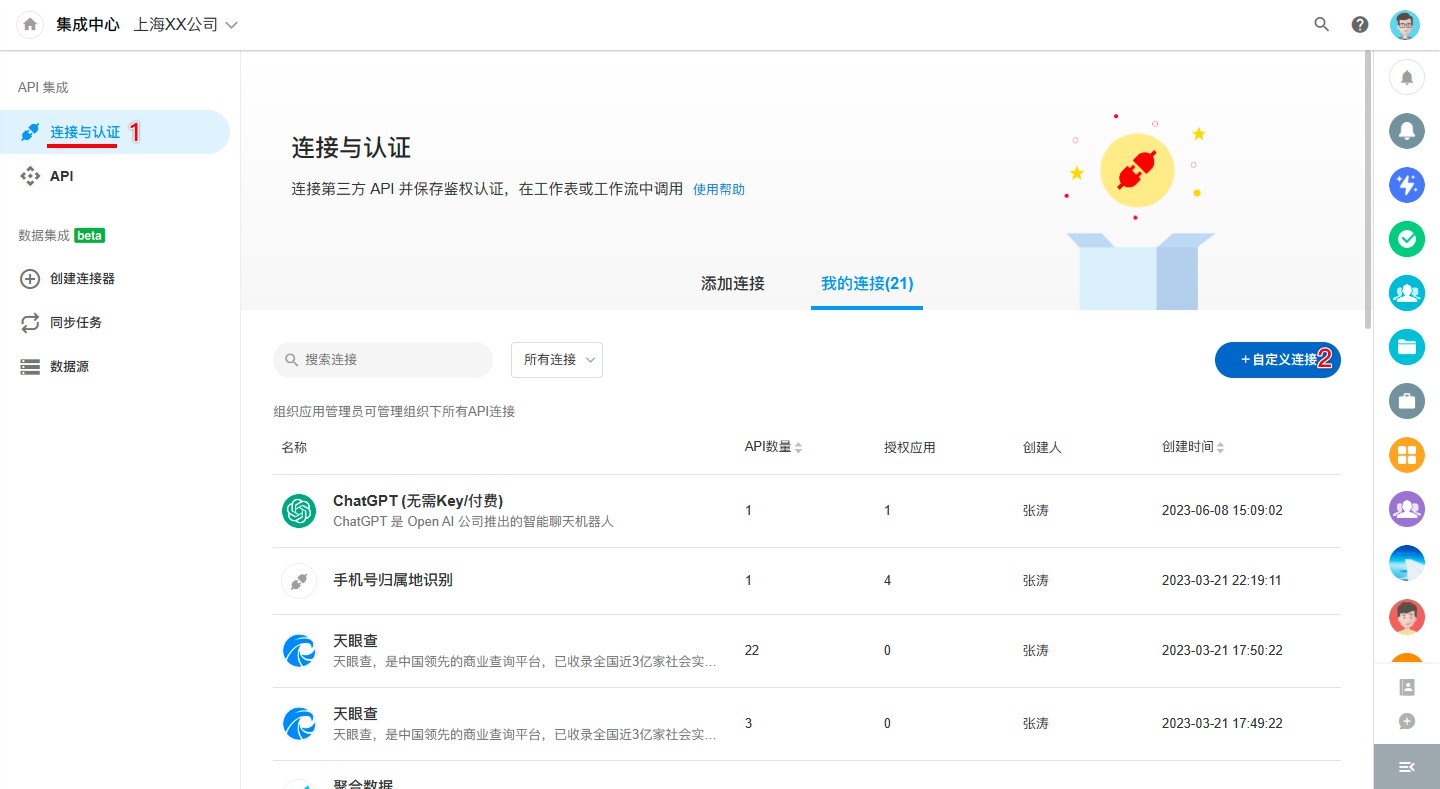Click the help question mark icon
This screenshot has height=789, width=1440.
(1360, 25)
